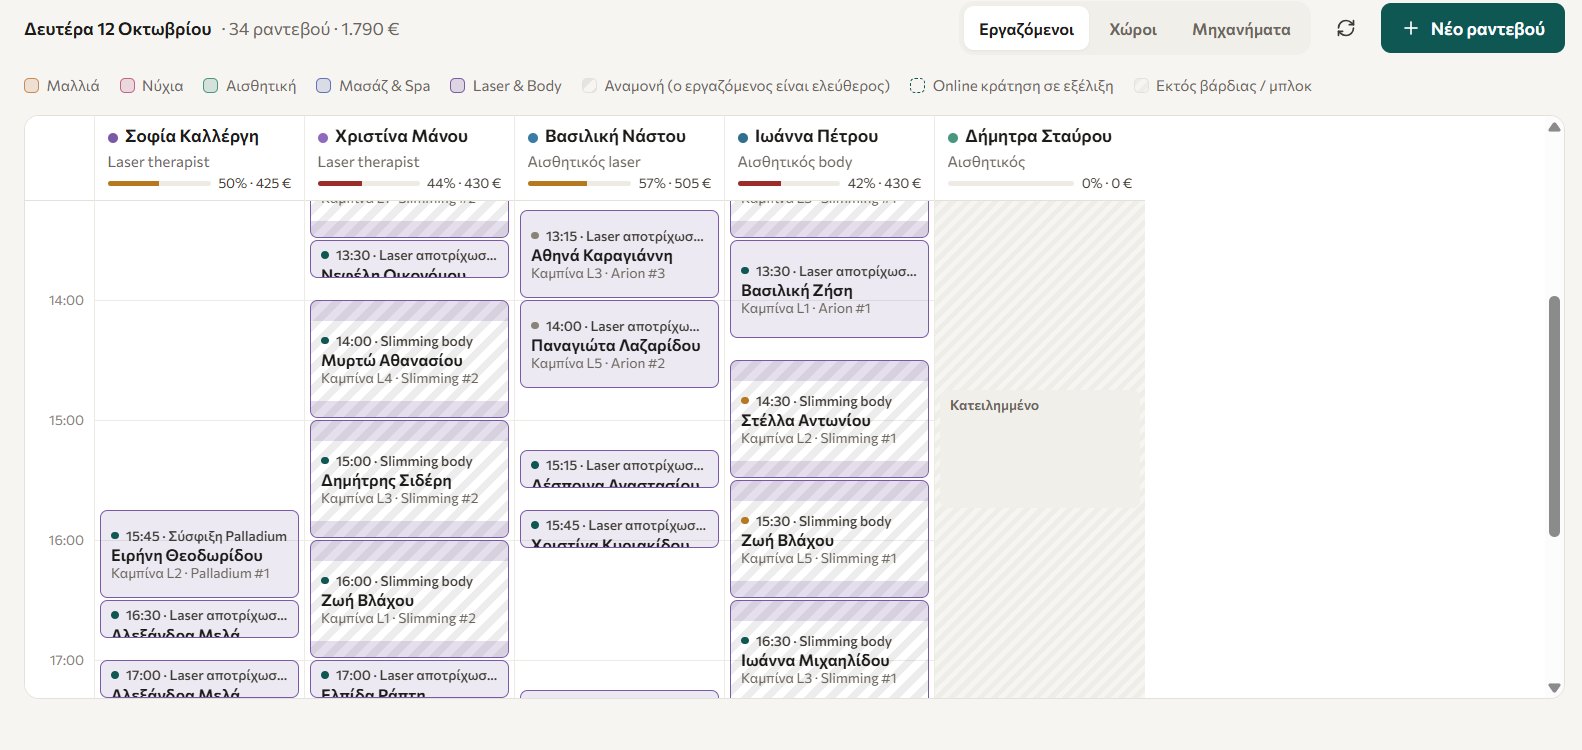Viewport: 1582px width, 750px height.
Task: Switch to the Χώροι tab
Action: coord(1133,29)
